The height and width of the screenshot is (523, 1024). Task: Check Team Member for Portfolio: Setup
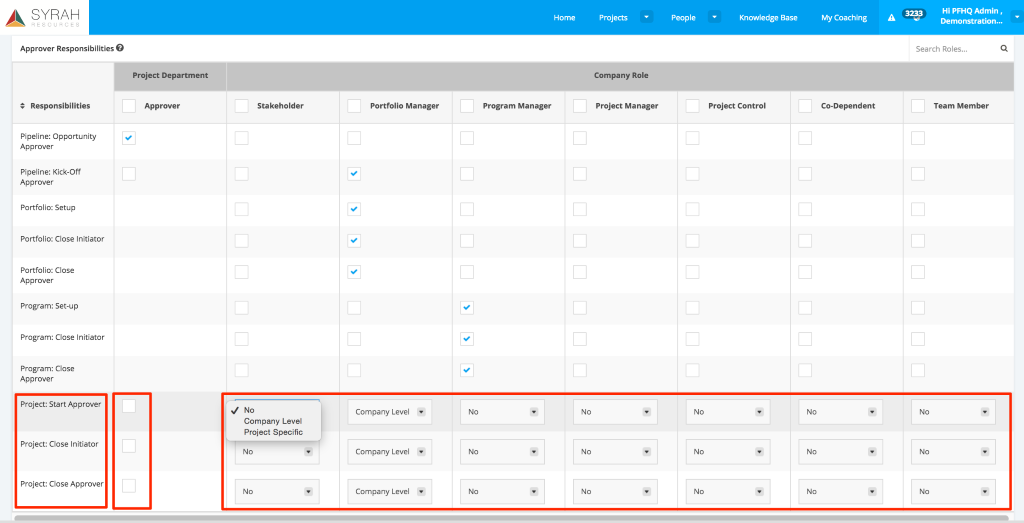pyautogui.click(x=918, y=209)
